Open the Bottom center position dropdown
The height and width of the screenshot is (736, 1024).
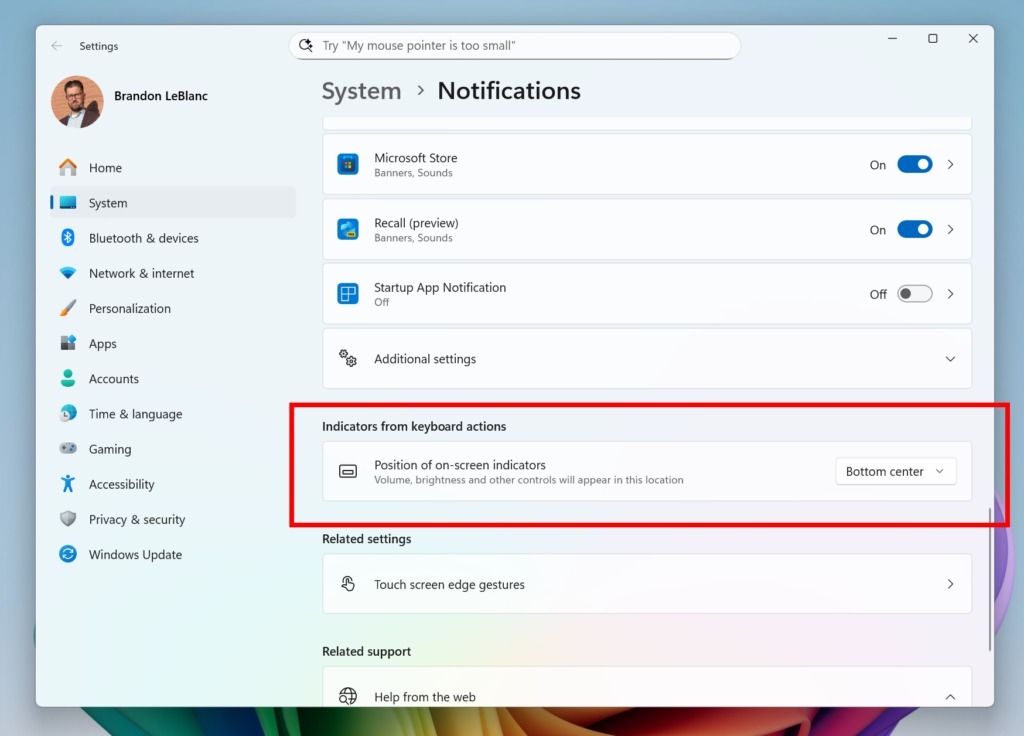coord(895,471)
